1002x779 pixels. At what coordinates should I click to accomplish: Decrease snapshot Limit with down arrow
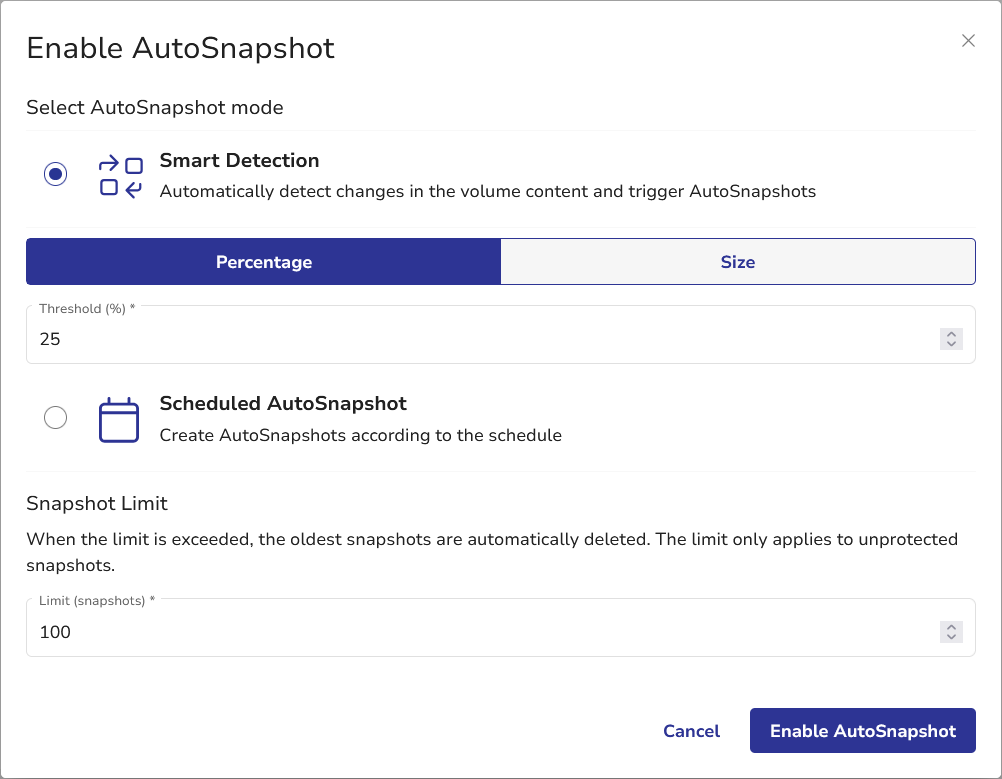[951, 637]
